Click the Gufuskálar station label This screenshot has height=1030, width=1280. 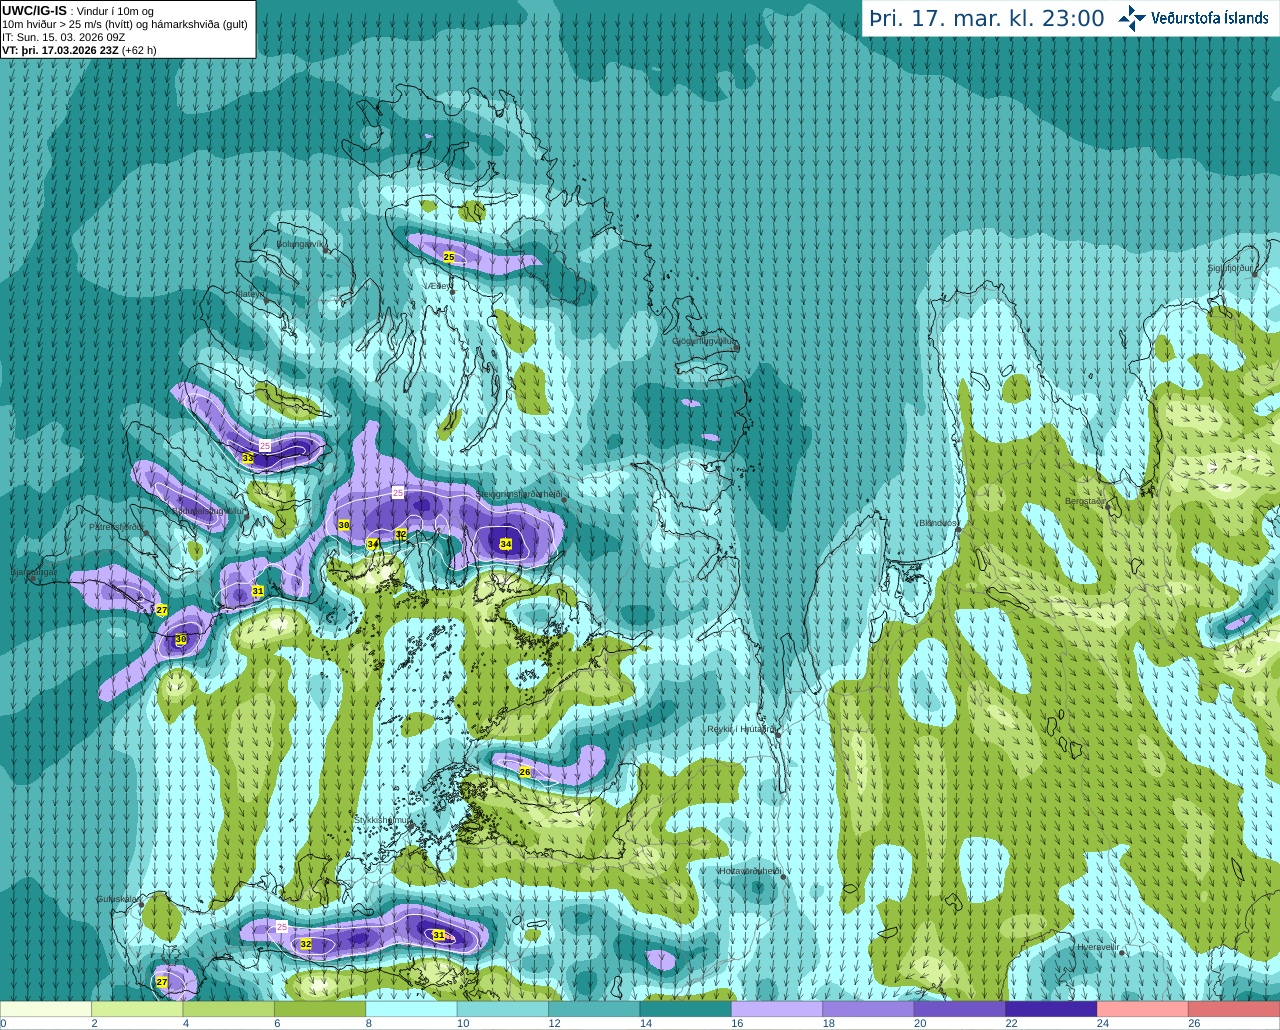(x=117, y=899)
